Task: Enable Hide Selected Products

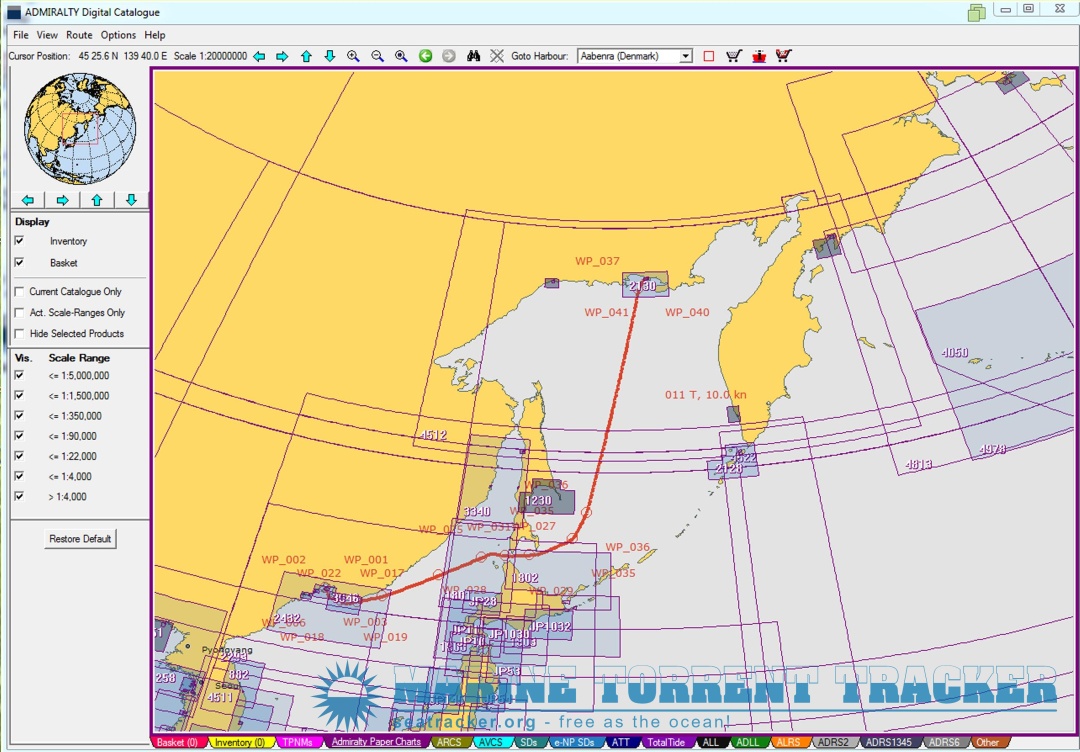Action: point(19,333)
